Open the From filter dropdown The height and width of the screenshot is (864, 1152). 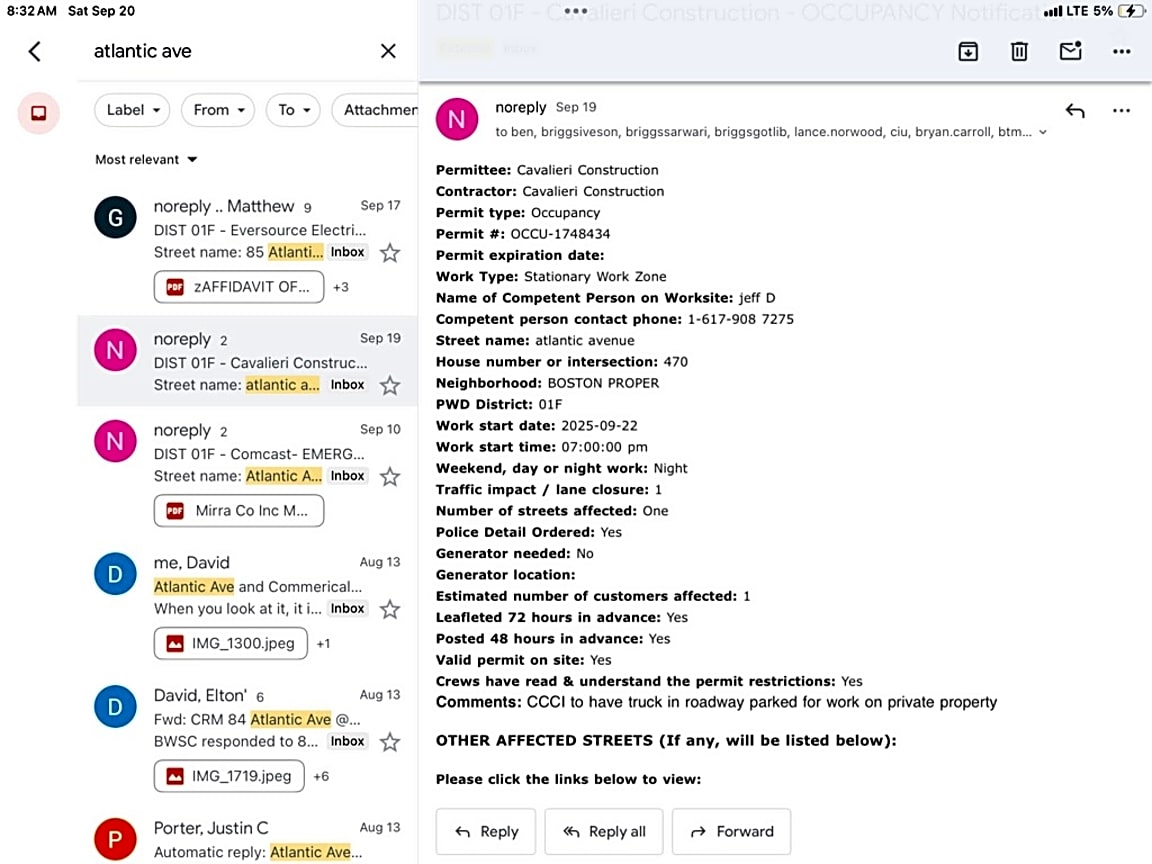coord(218,110)
